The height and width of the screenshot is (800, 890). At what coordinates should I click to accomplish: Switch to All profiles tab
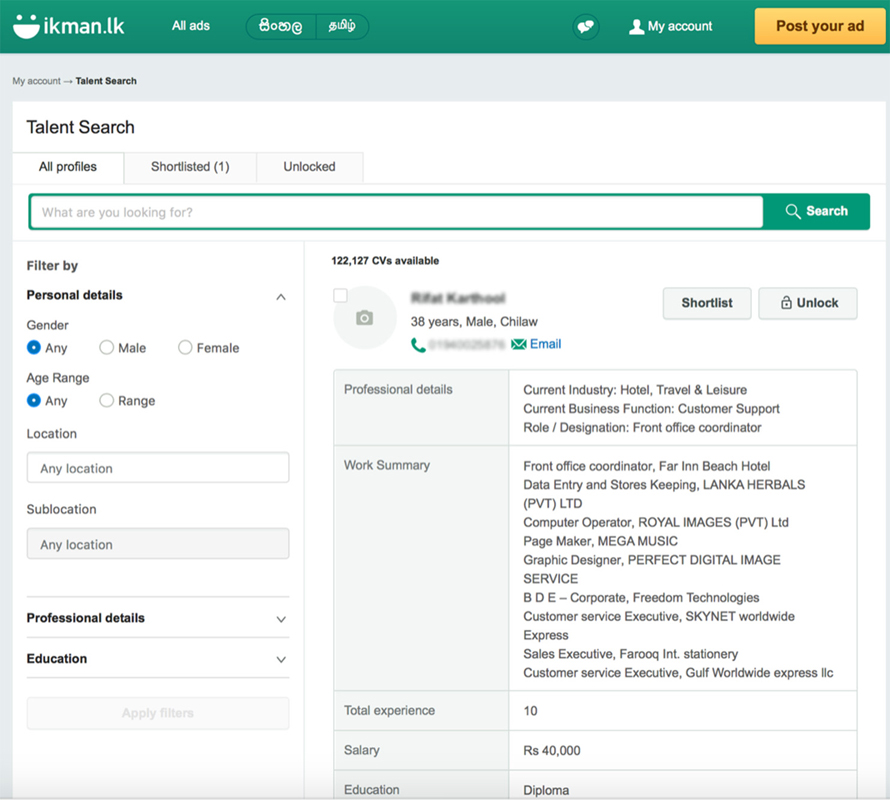coord(68,167)
